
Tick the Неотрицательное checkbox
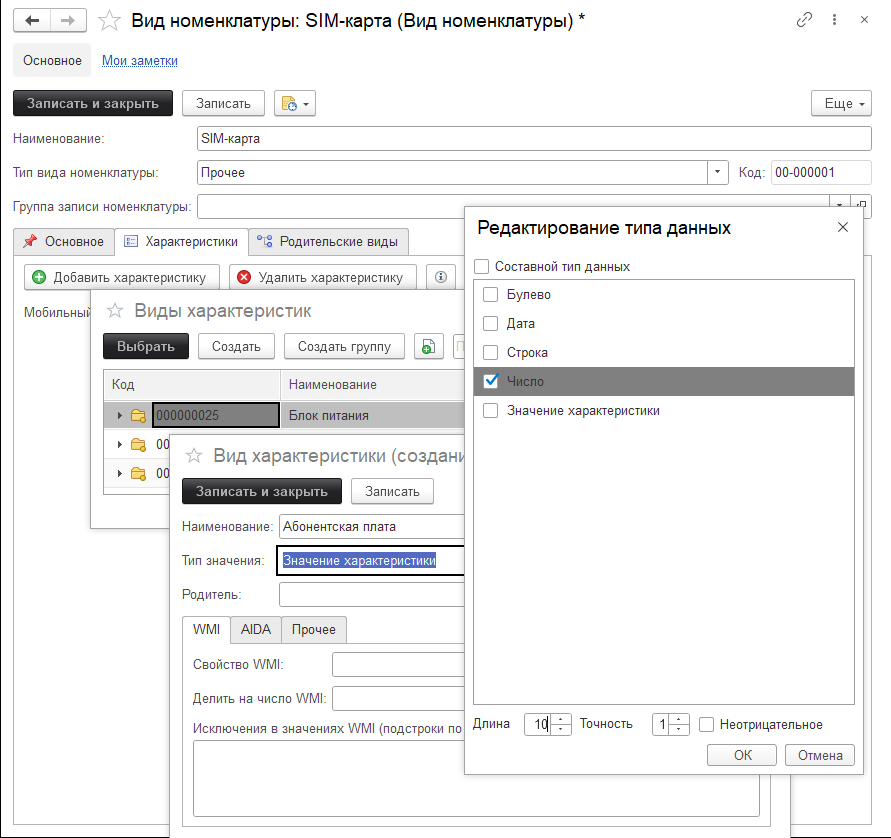(707, 724)
